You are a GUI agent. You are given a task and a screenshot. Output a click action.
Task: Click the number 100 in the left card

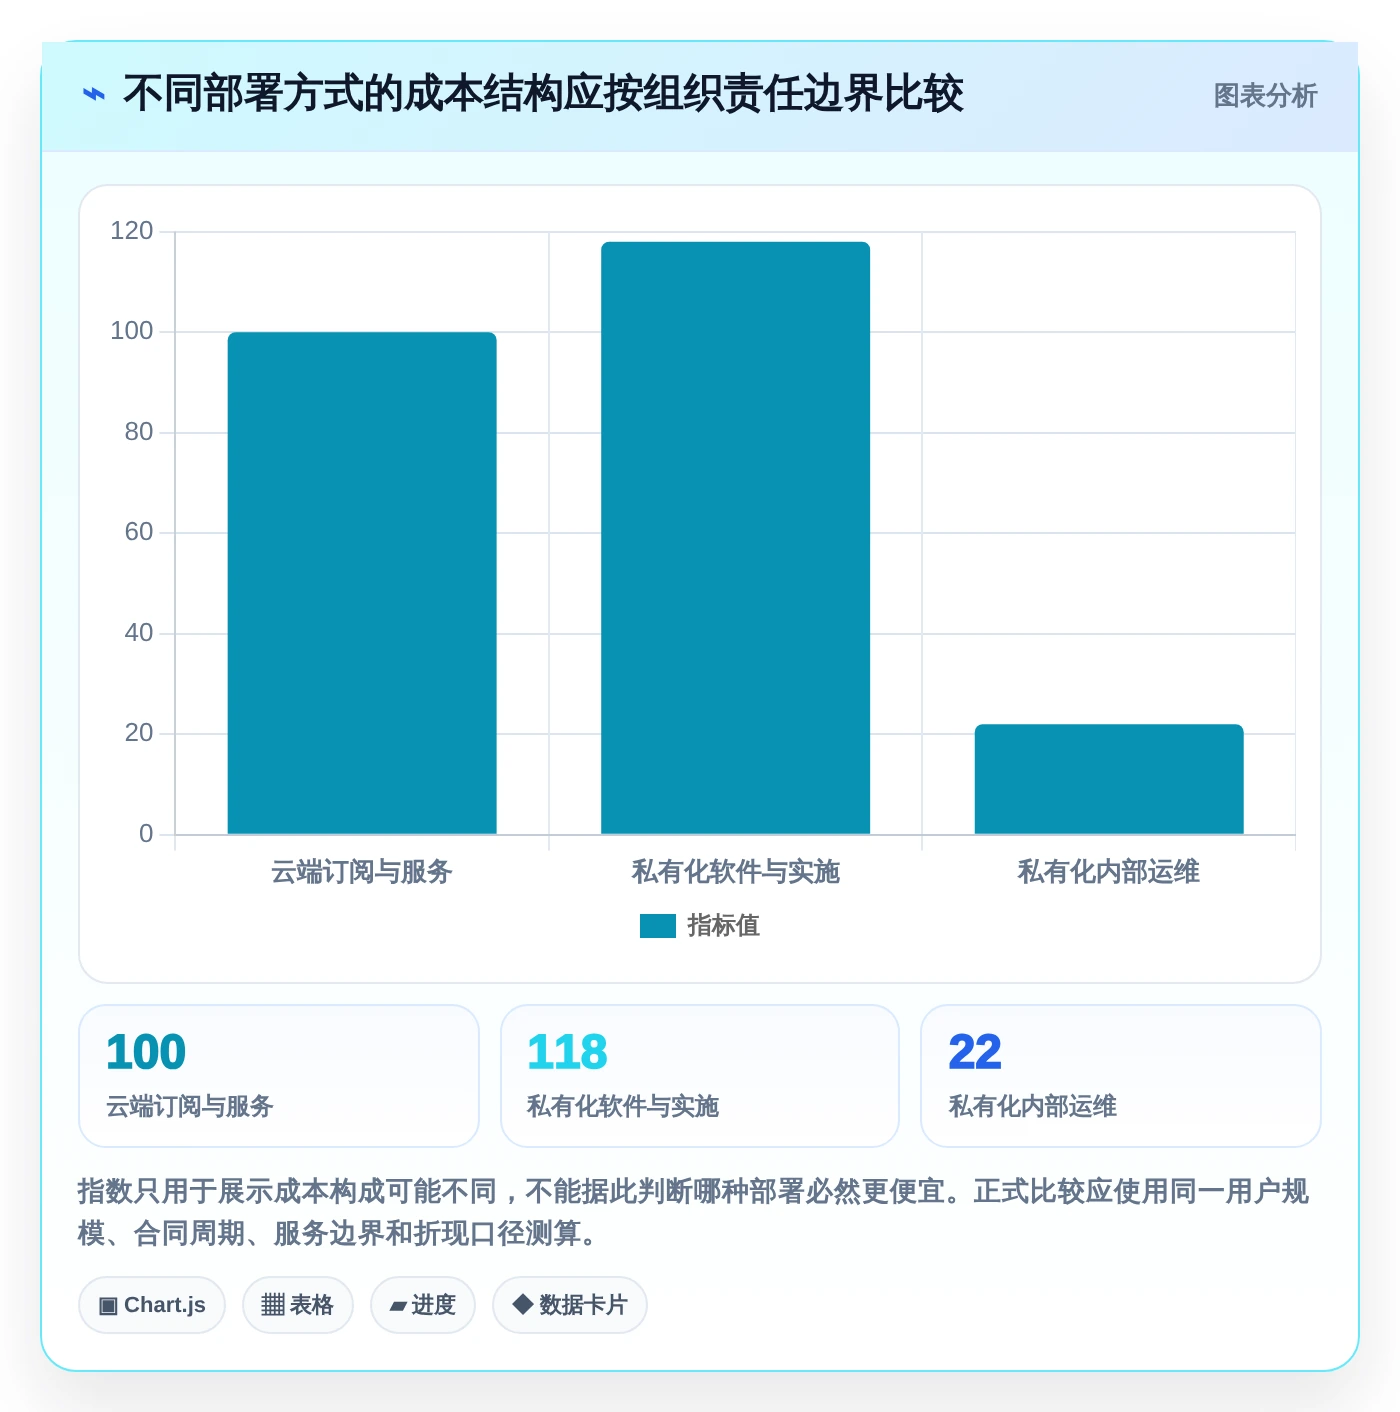coord(146,1052)
